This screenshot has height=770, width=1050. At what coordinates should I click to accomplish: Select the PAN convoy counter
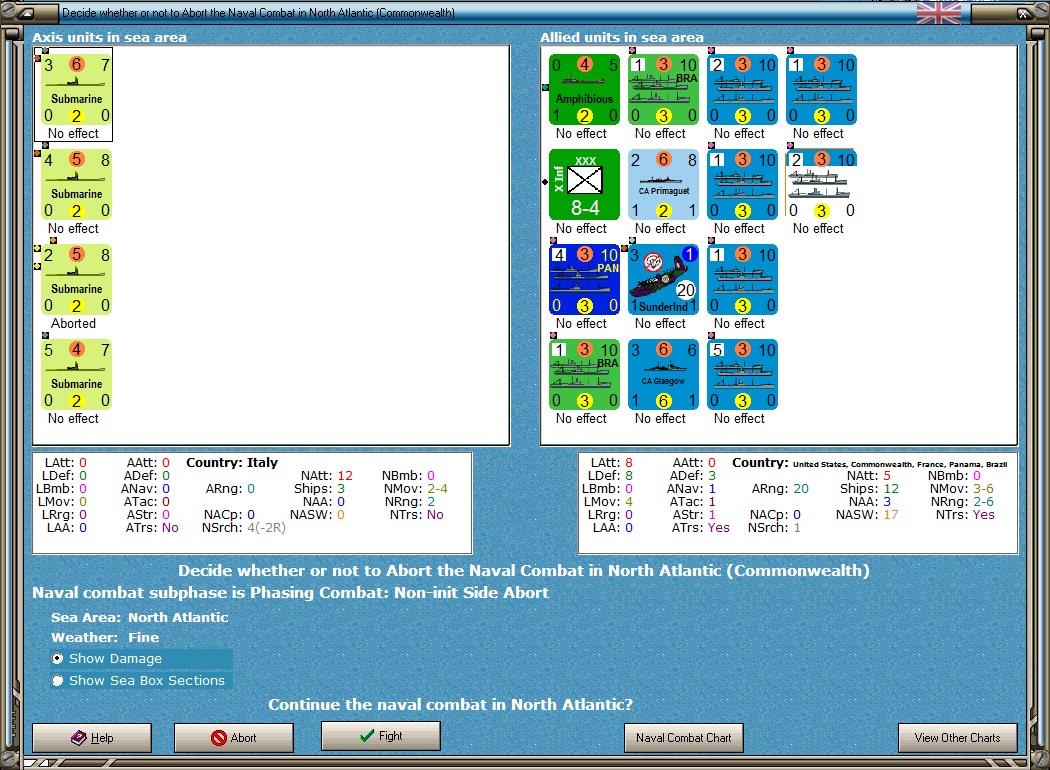(x=585, y=281)
